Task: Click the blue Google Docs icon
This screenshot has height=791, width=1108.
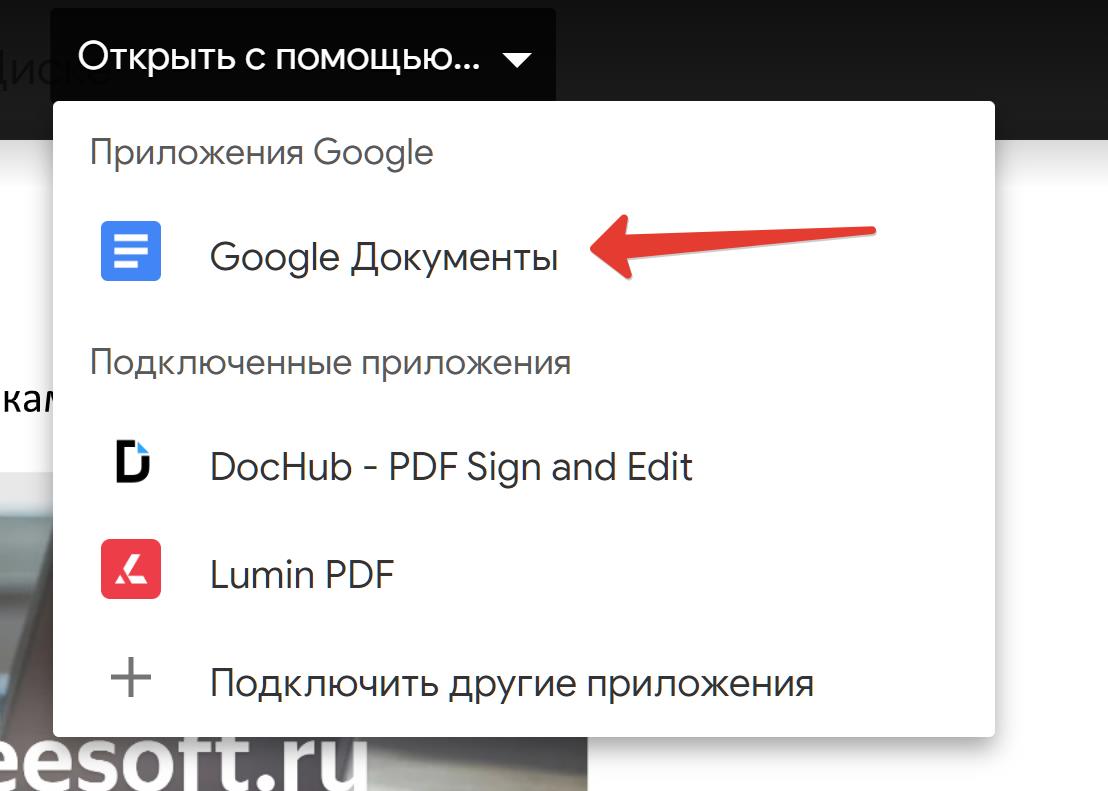Action: coord(130,251)
